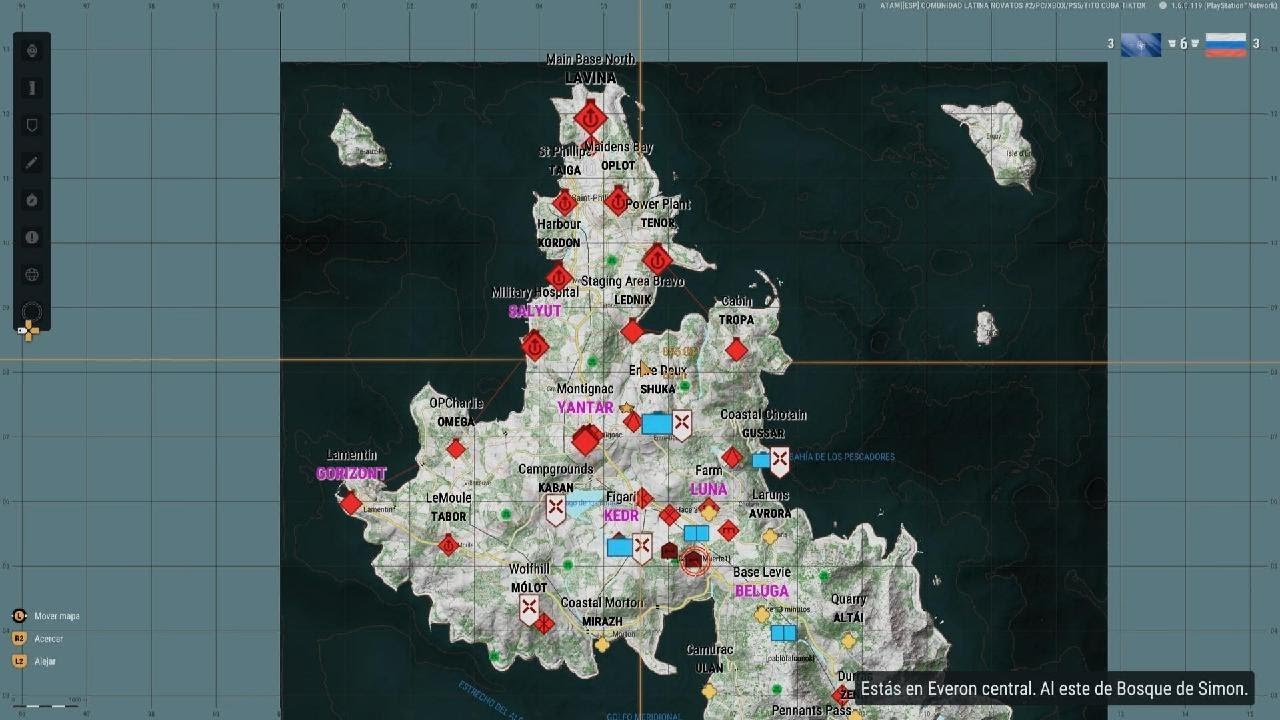
Task: Click the crossed-swords flag near Coastal Chotain Gussar
Action: (780, 461)
